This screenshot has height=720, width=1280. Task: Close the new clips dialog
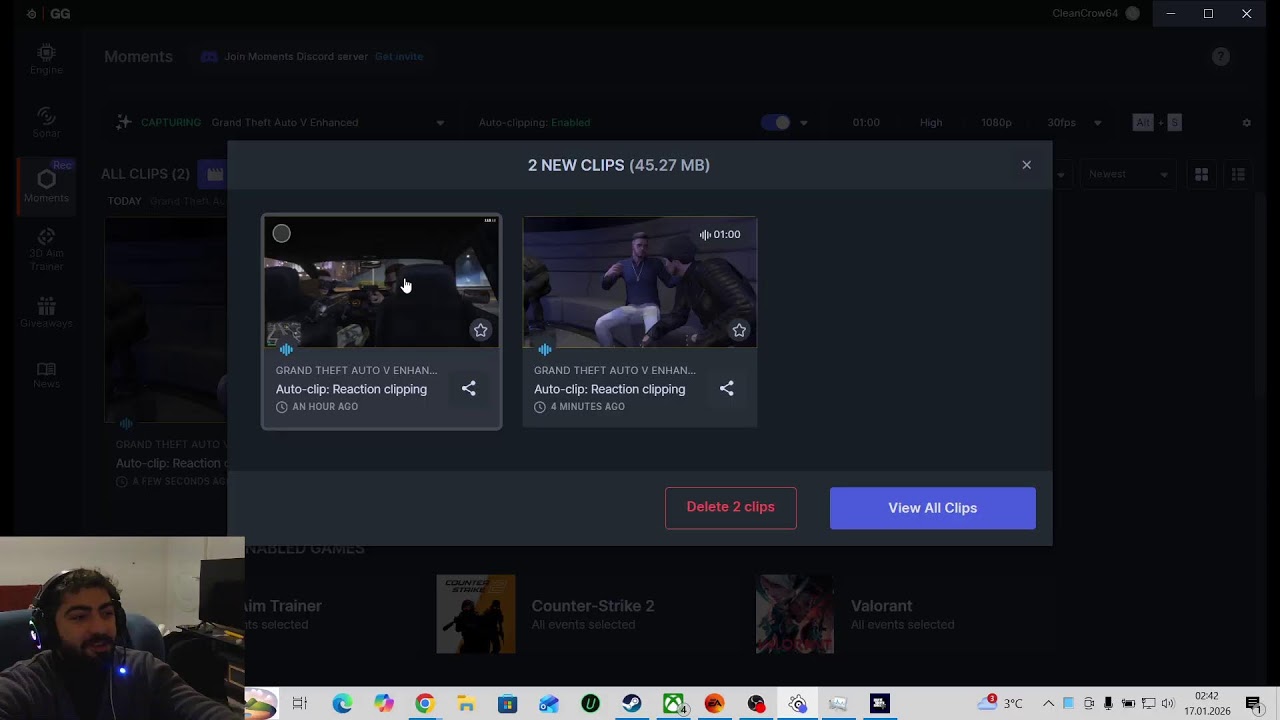pyautogui.click(x=1026, y=165)
